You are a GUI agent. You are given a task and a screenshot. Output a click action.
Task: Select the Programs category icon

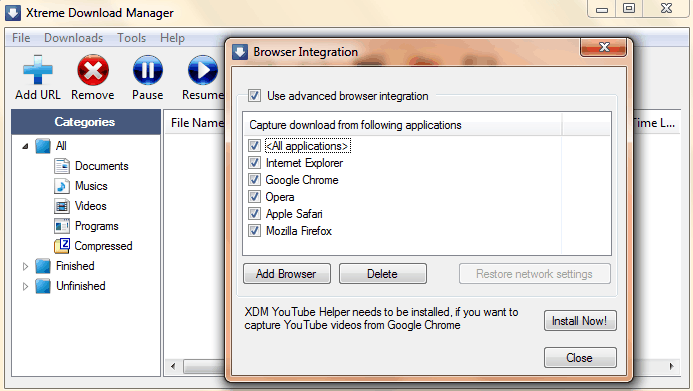[62, 226]
